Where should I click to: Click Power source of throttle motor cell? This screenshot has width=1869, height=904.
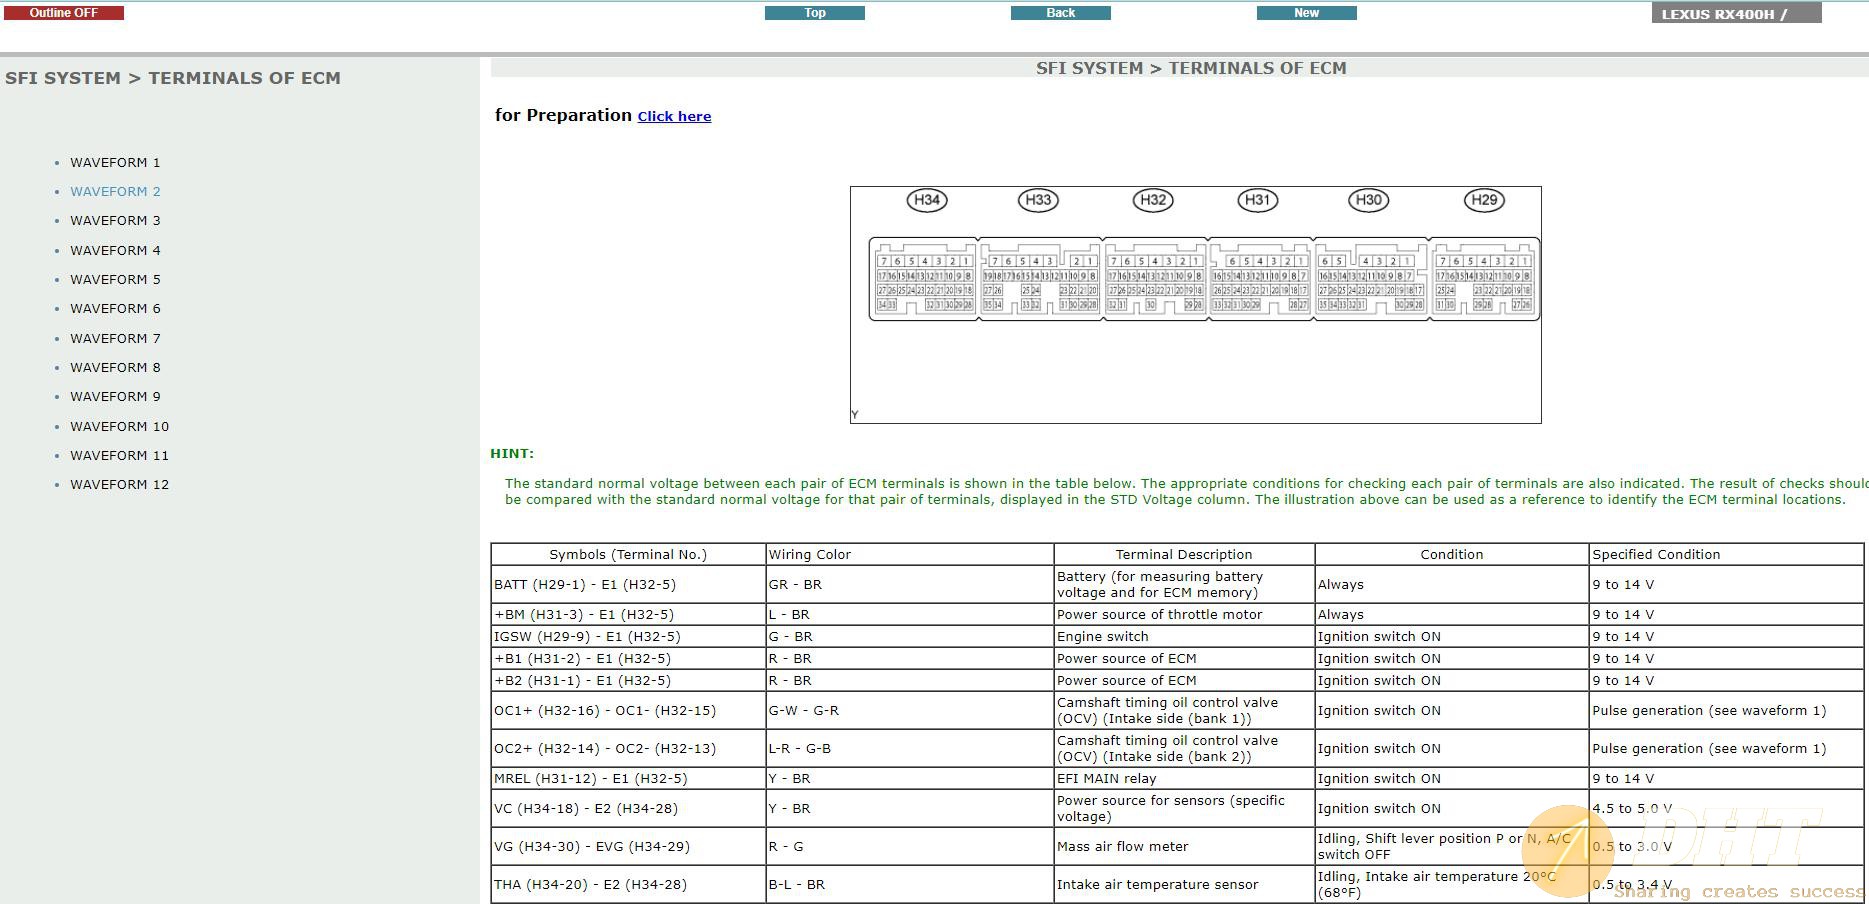tap(1184, 614)
